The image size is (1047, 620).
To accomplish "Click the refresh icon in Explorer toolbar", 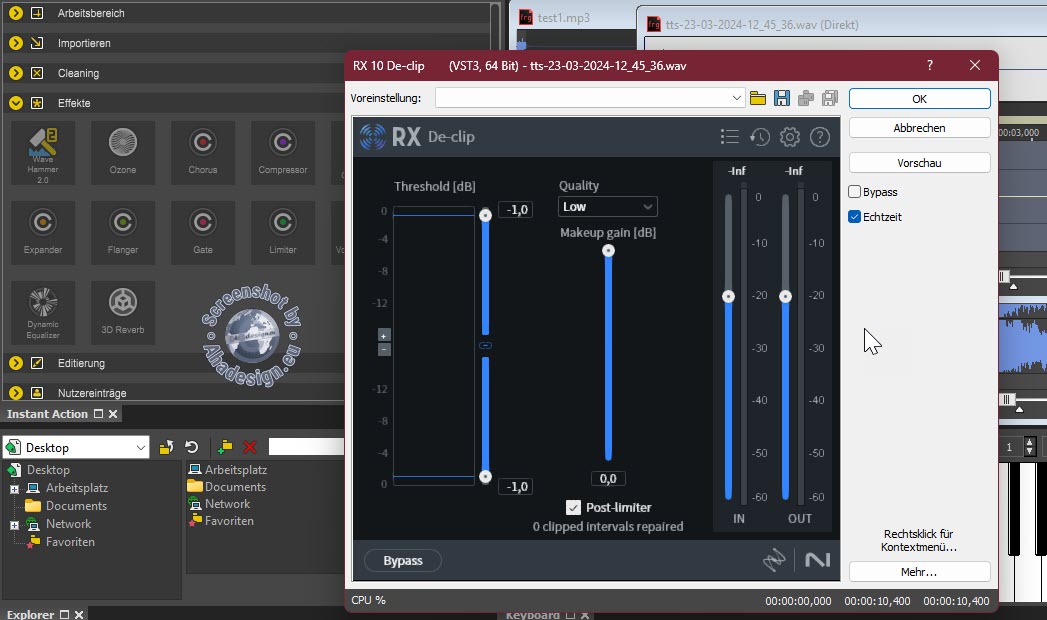I will (x=192, y=447).
